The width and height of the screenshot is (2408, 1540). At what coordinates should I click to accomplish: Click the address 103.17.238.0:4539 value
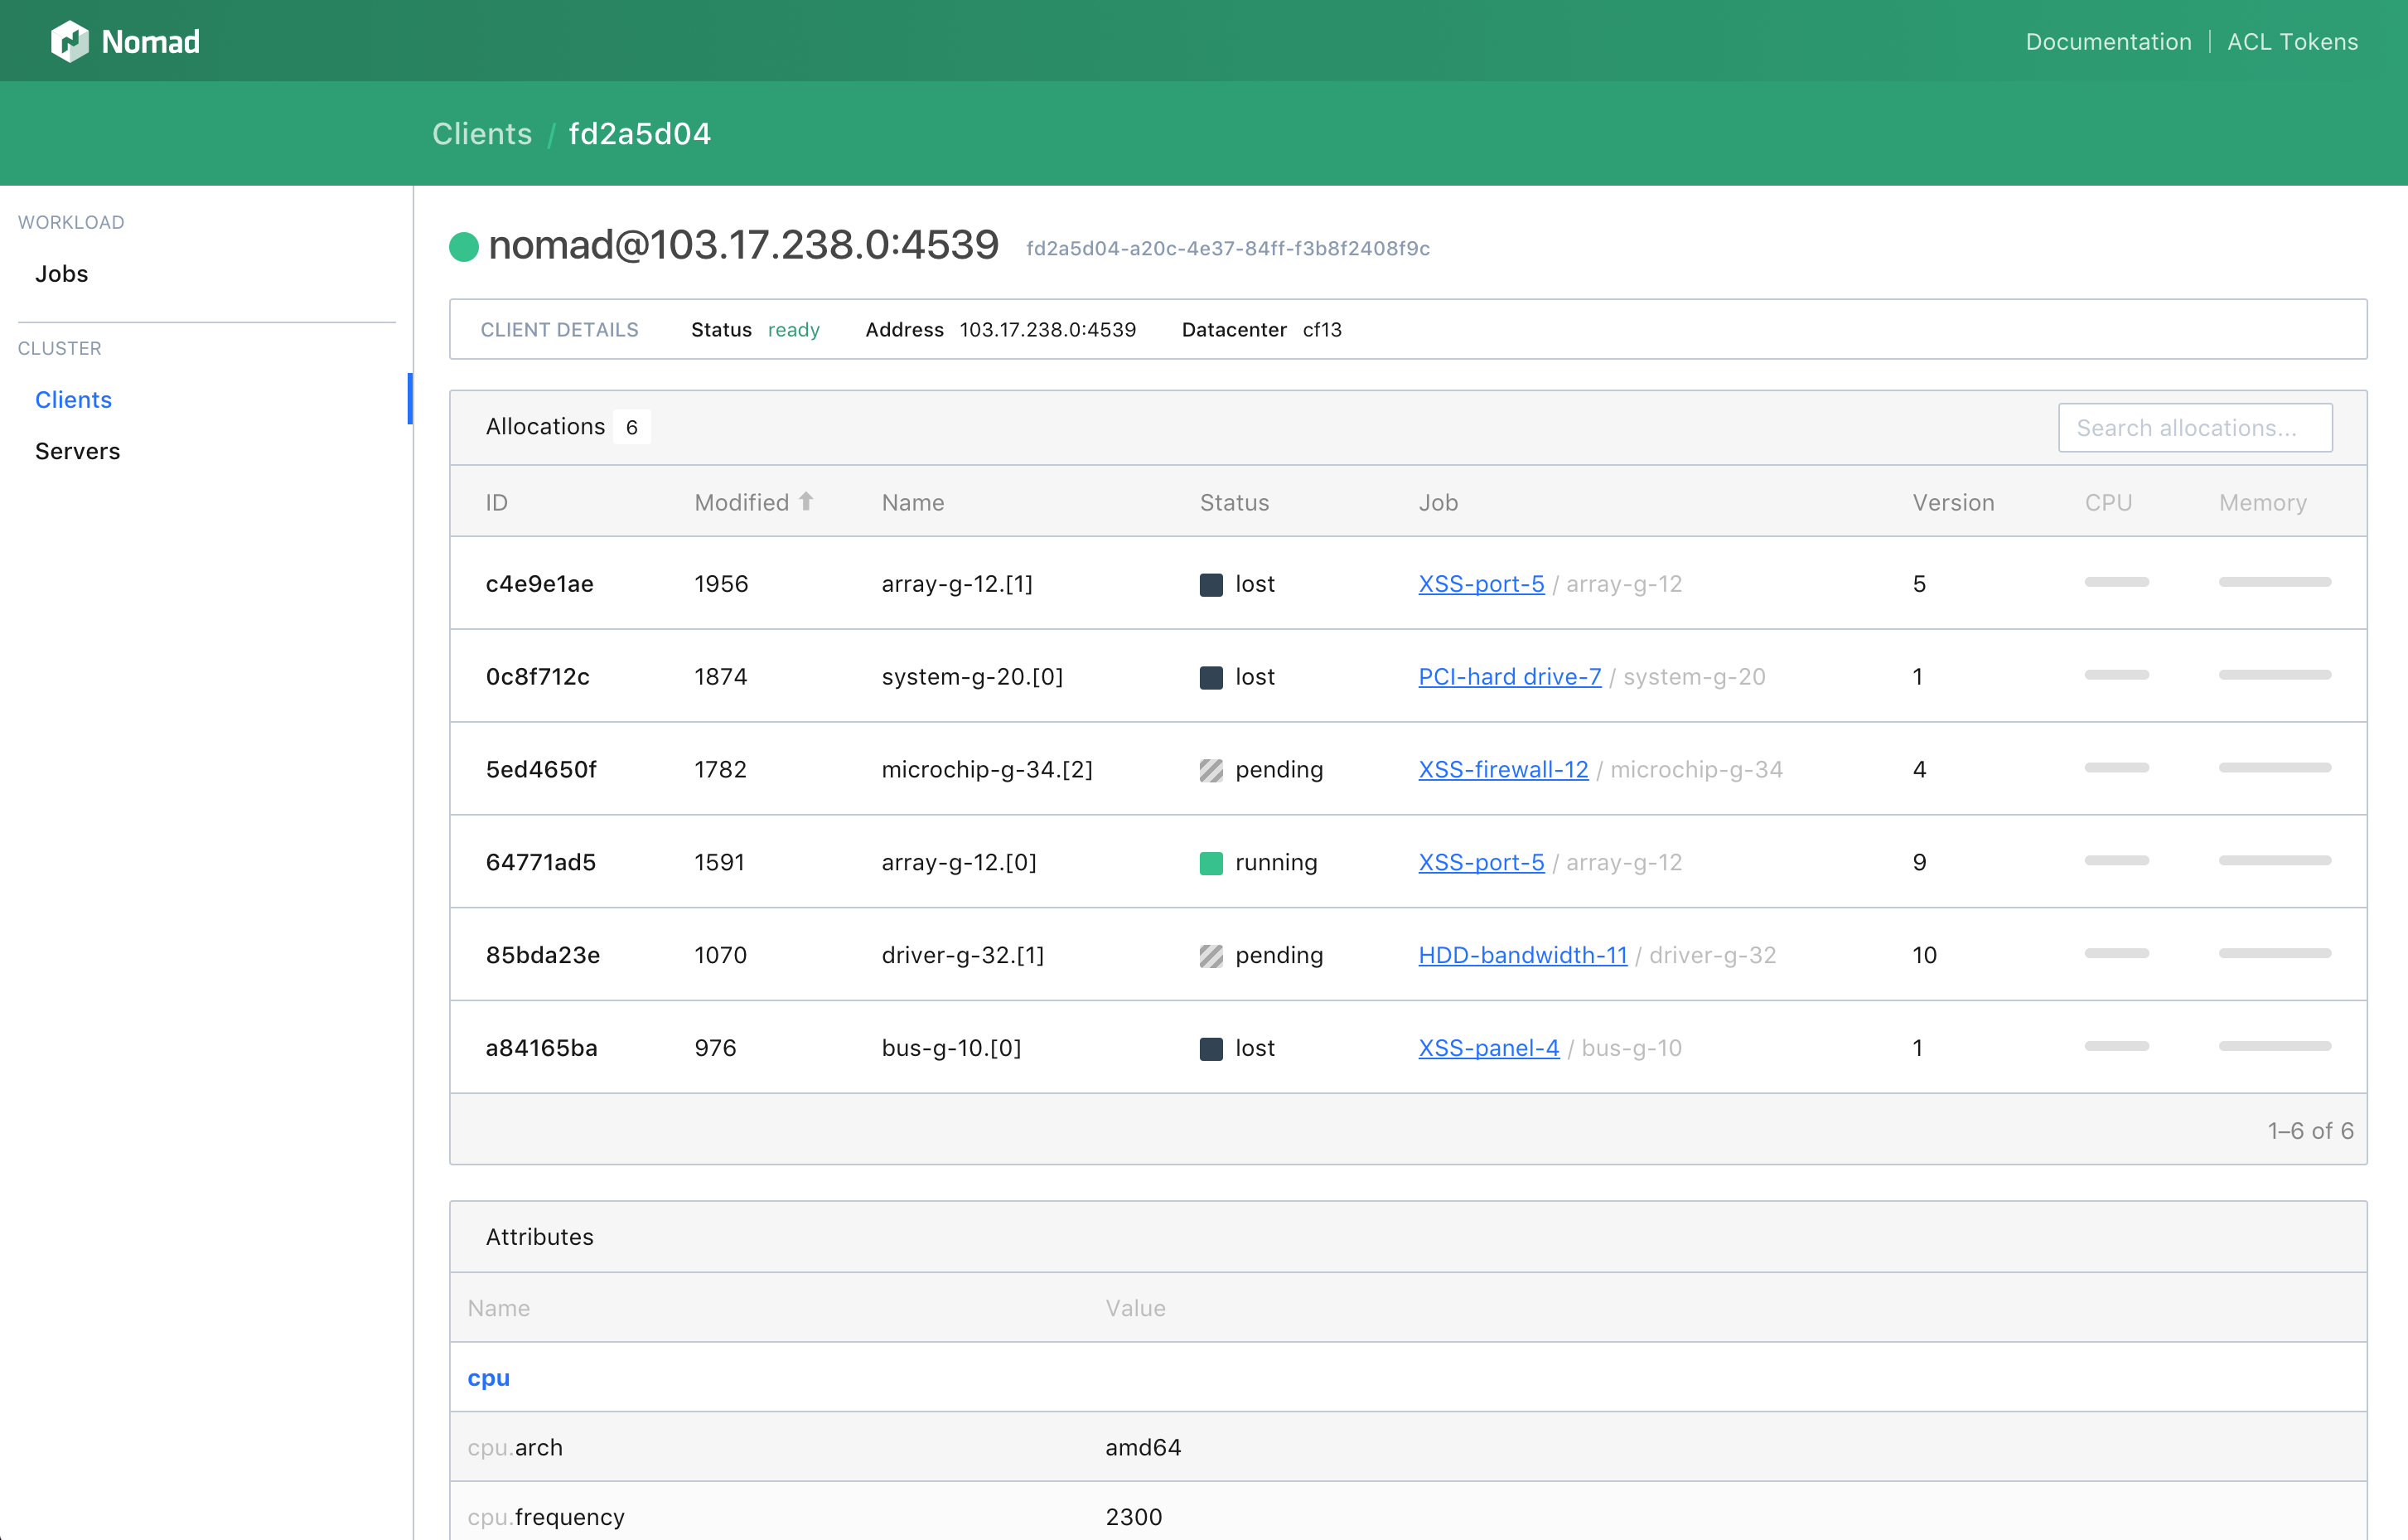point(1048,330)
